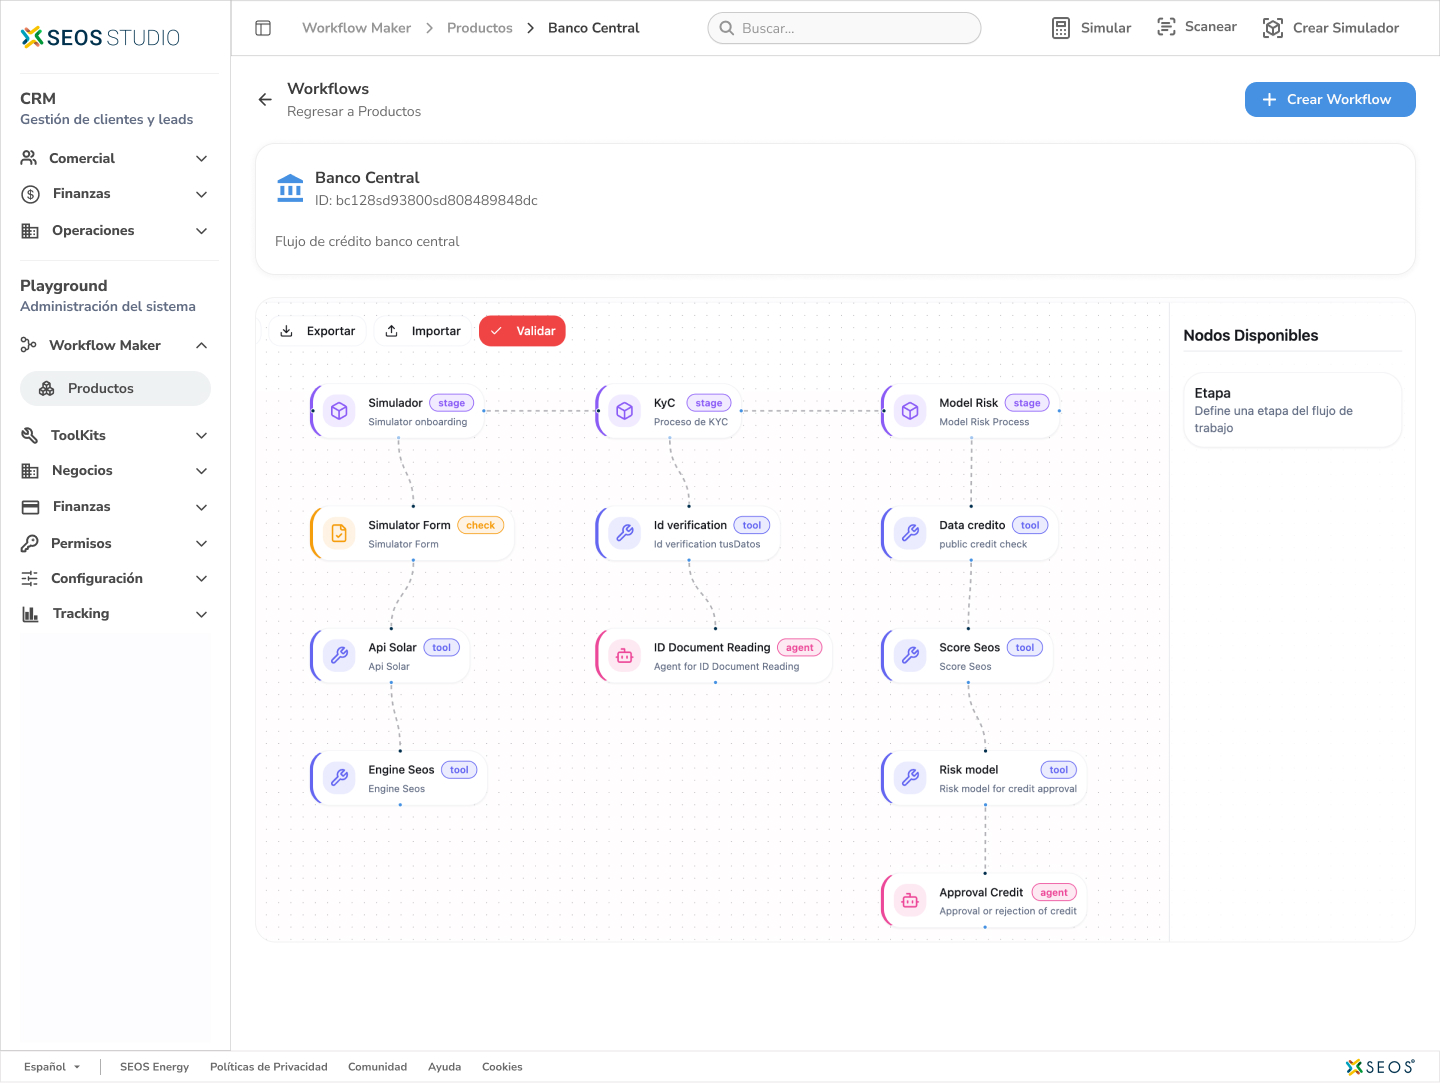Click the sidebar panel toggle icon
The height and width of the screenshot is (1083, 1440).
coord(263,28)
